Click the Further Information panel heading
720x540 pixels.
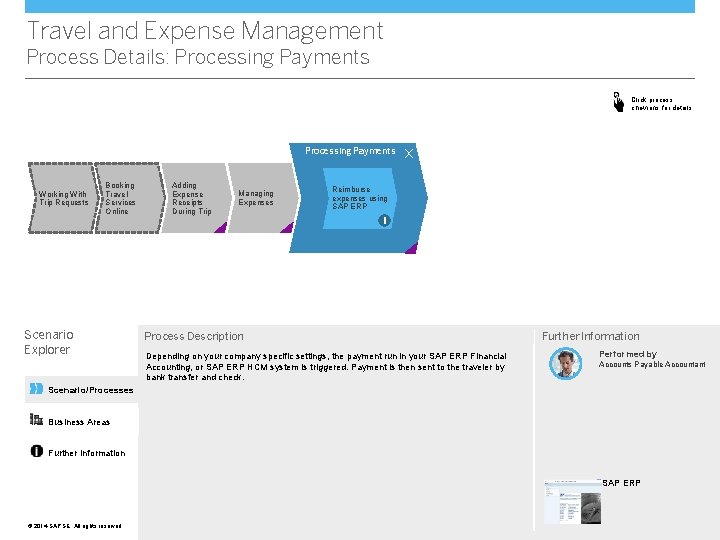coord(591,336)
